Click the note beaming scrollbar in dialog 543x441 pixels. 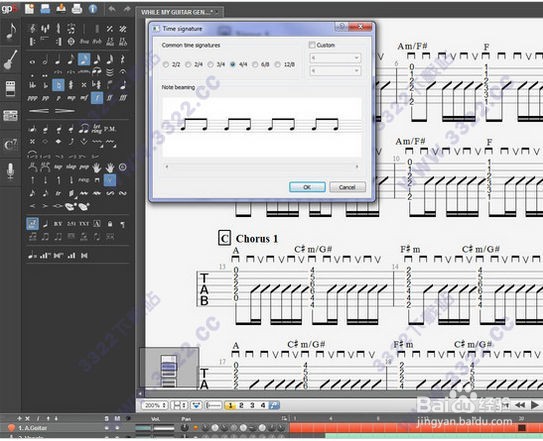pyautogui.click(x=261, y=167)
